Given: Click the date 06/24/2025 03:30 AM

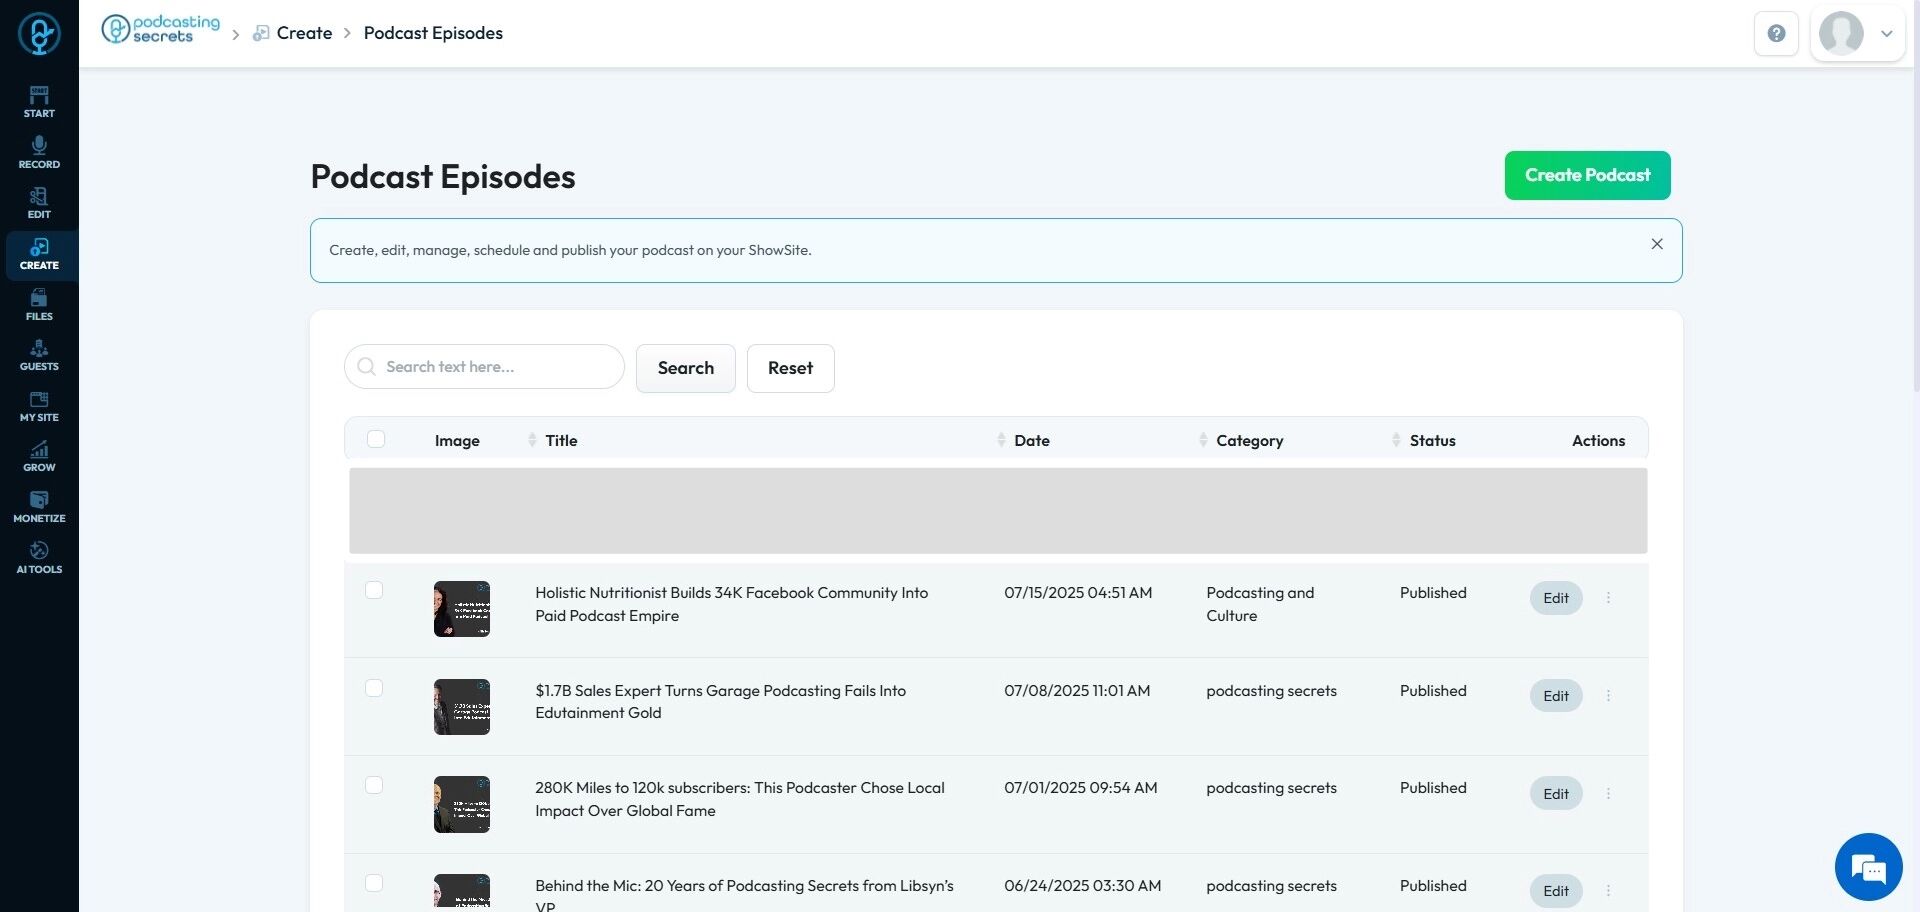Looking at the screenshot, I should 1083,886.
